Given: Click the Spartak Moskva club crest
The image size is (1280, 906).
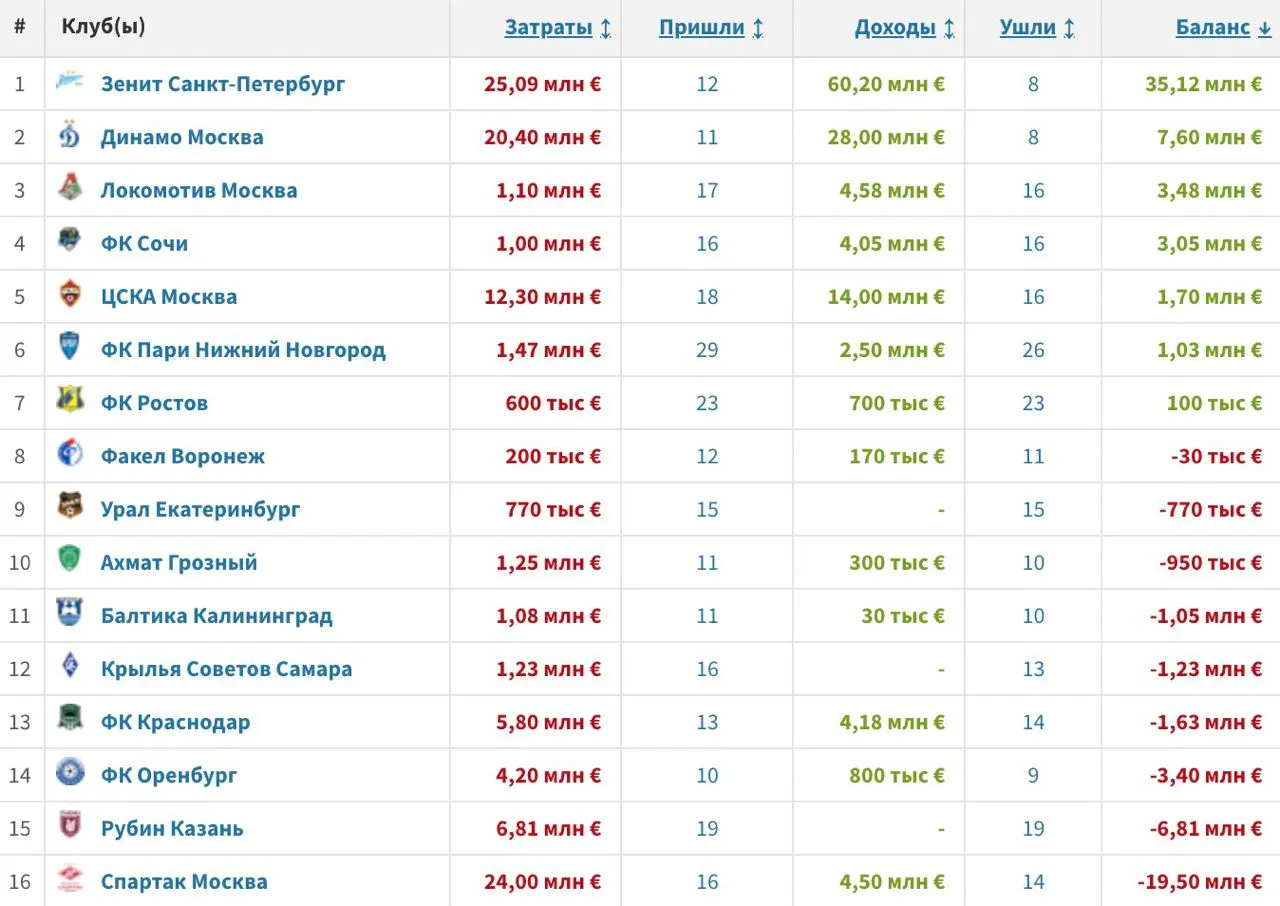Looking at the screenshot, I should (70, 880).
